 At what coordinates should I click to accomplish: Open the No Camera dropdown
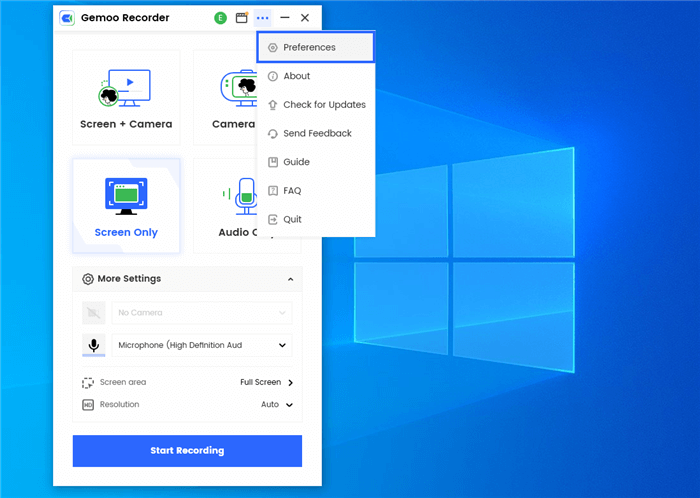[202, 313]
